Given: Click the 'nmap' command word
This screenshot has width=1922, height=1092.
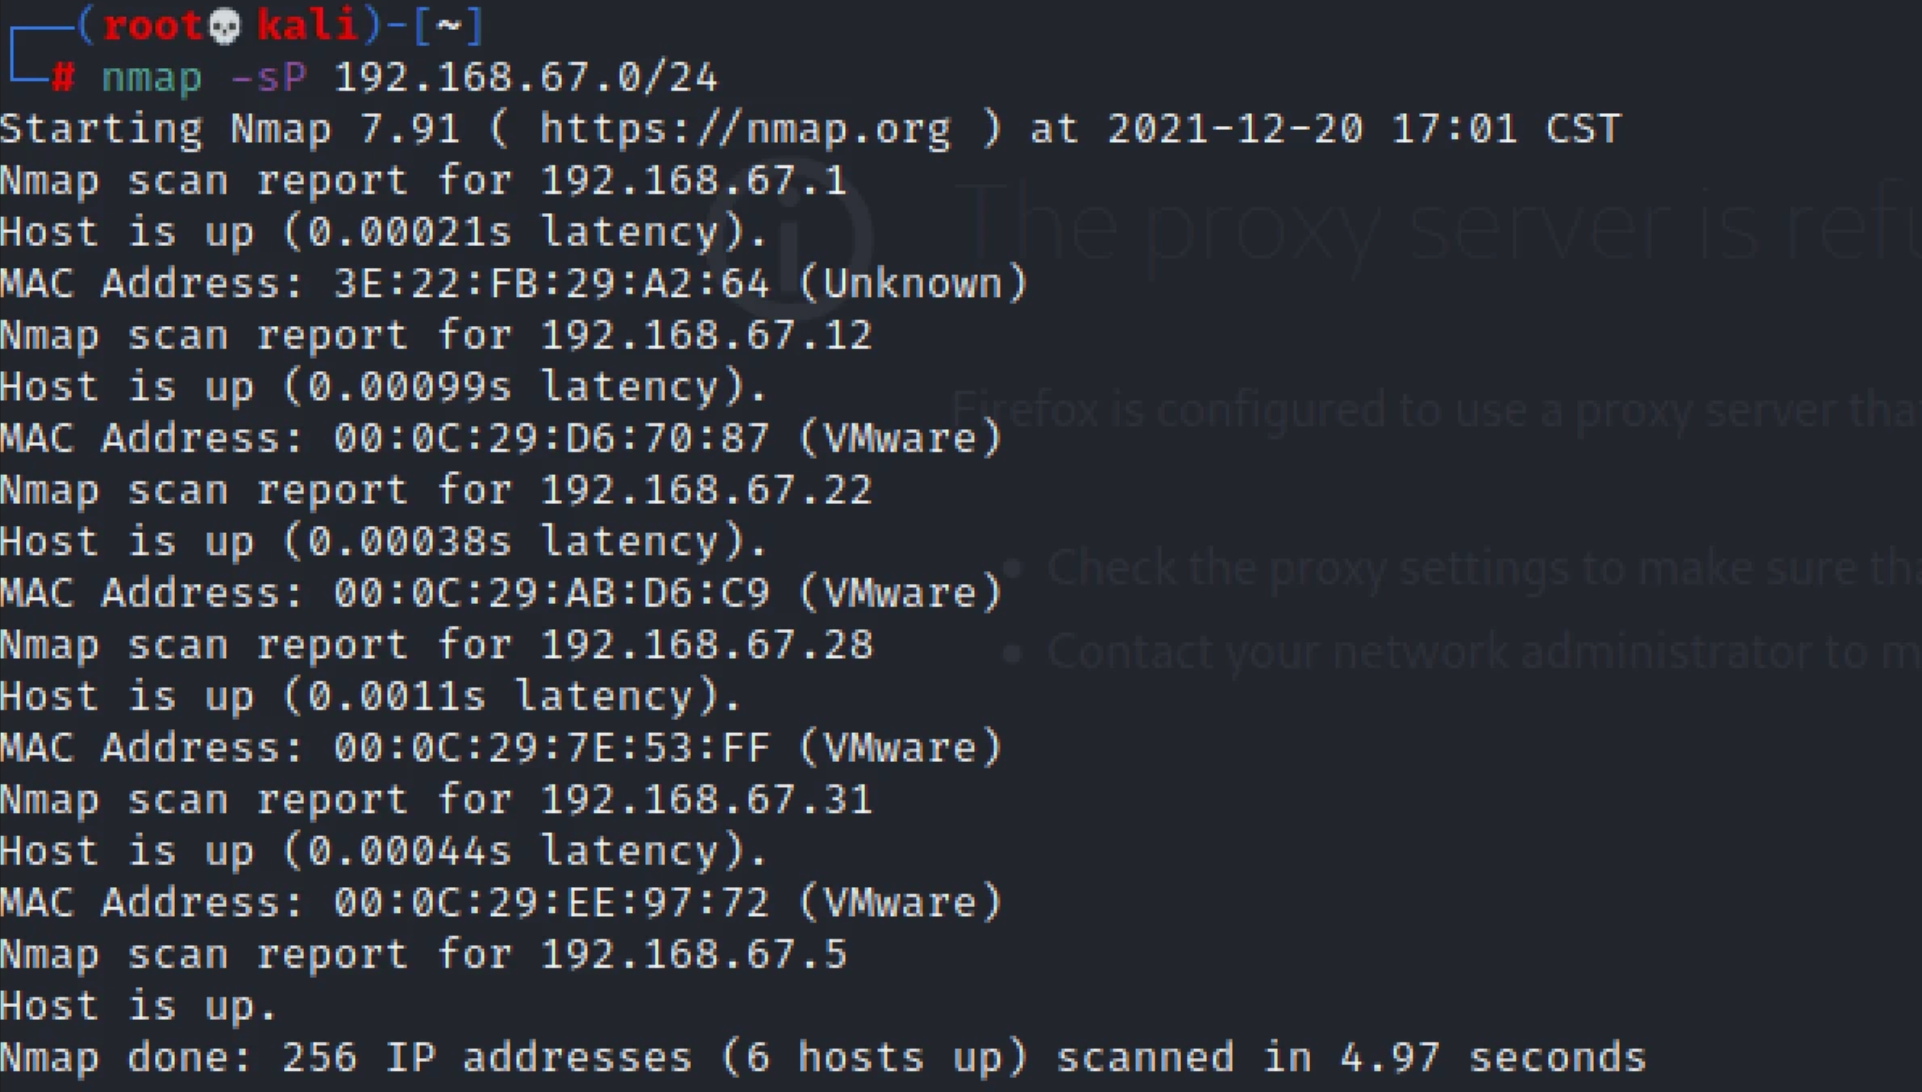Looking at the screenshot, I should click(x=151, y=78).
